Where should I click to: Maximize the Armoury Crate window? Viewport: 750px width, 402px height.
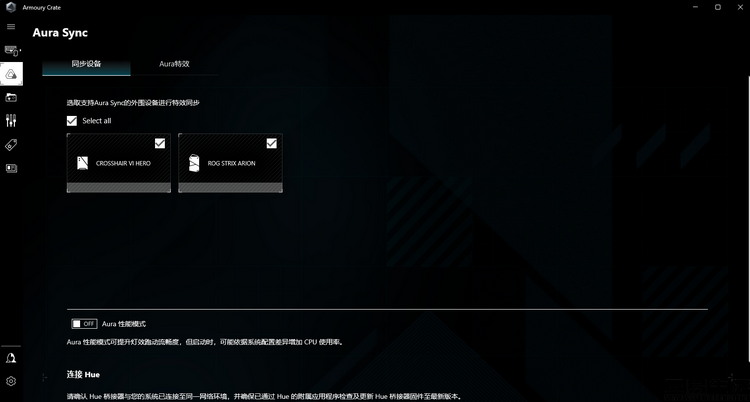(717, 7)
